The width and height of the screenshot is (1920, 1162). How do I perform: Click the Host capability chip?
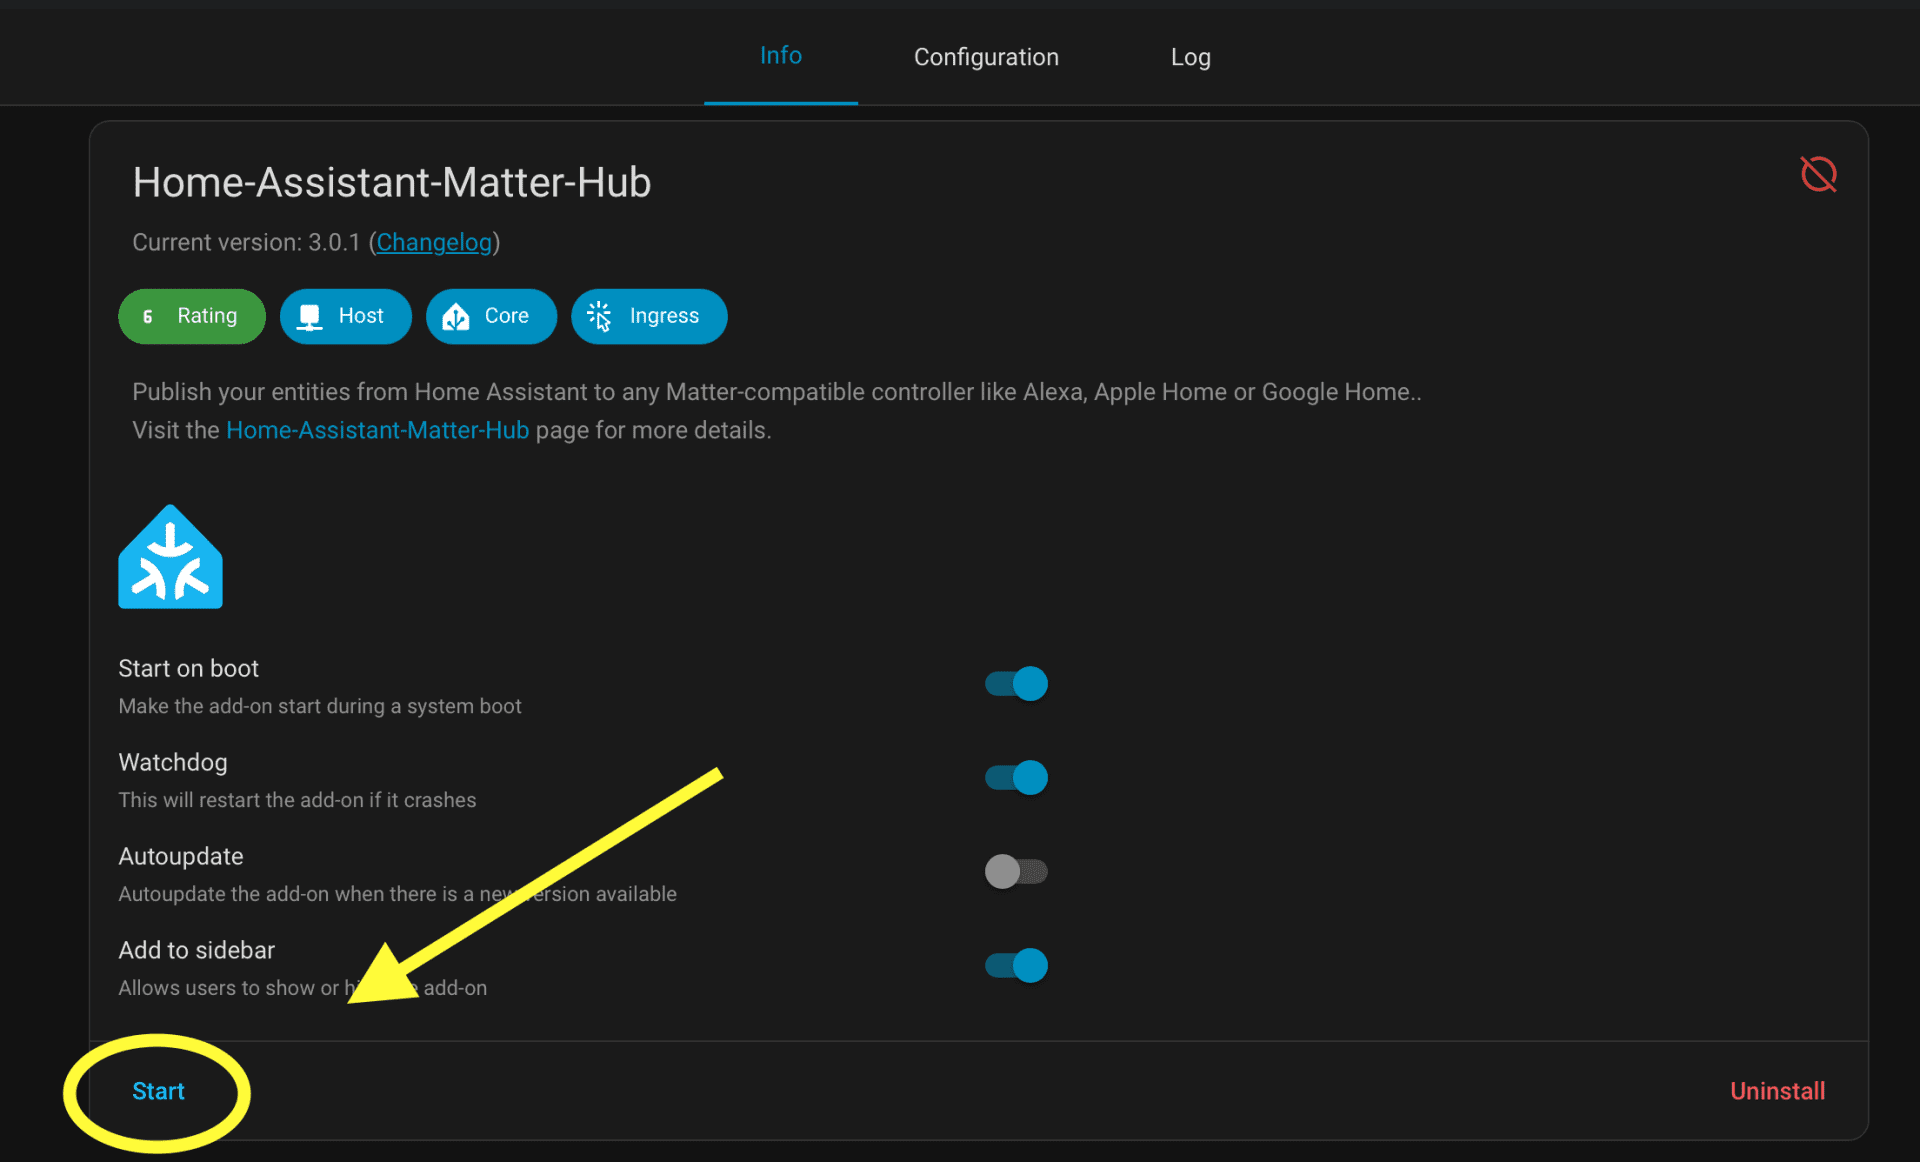[345, 316]
